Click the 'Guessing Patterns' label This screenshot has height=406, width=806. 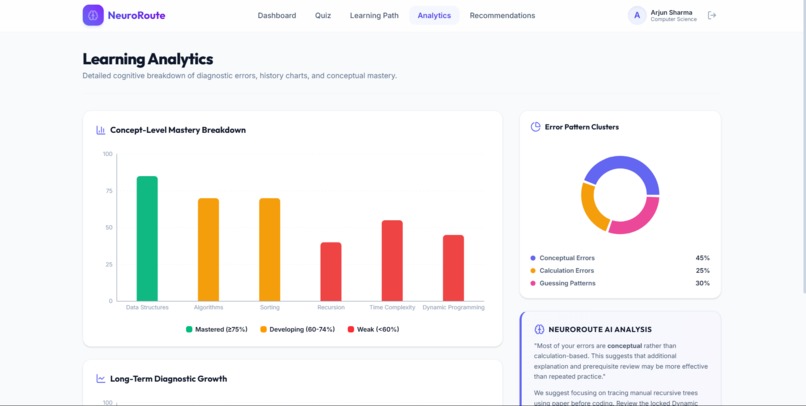pyautogui.click(x=567, y=283)
